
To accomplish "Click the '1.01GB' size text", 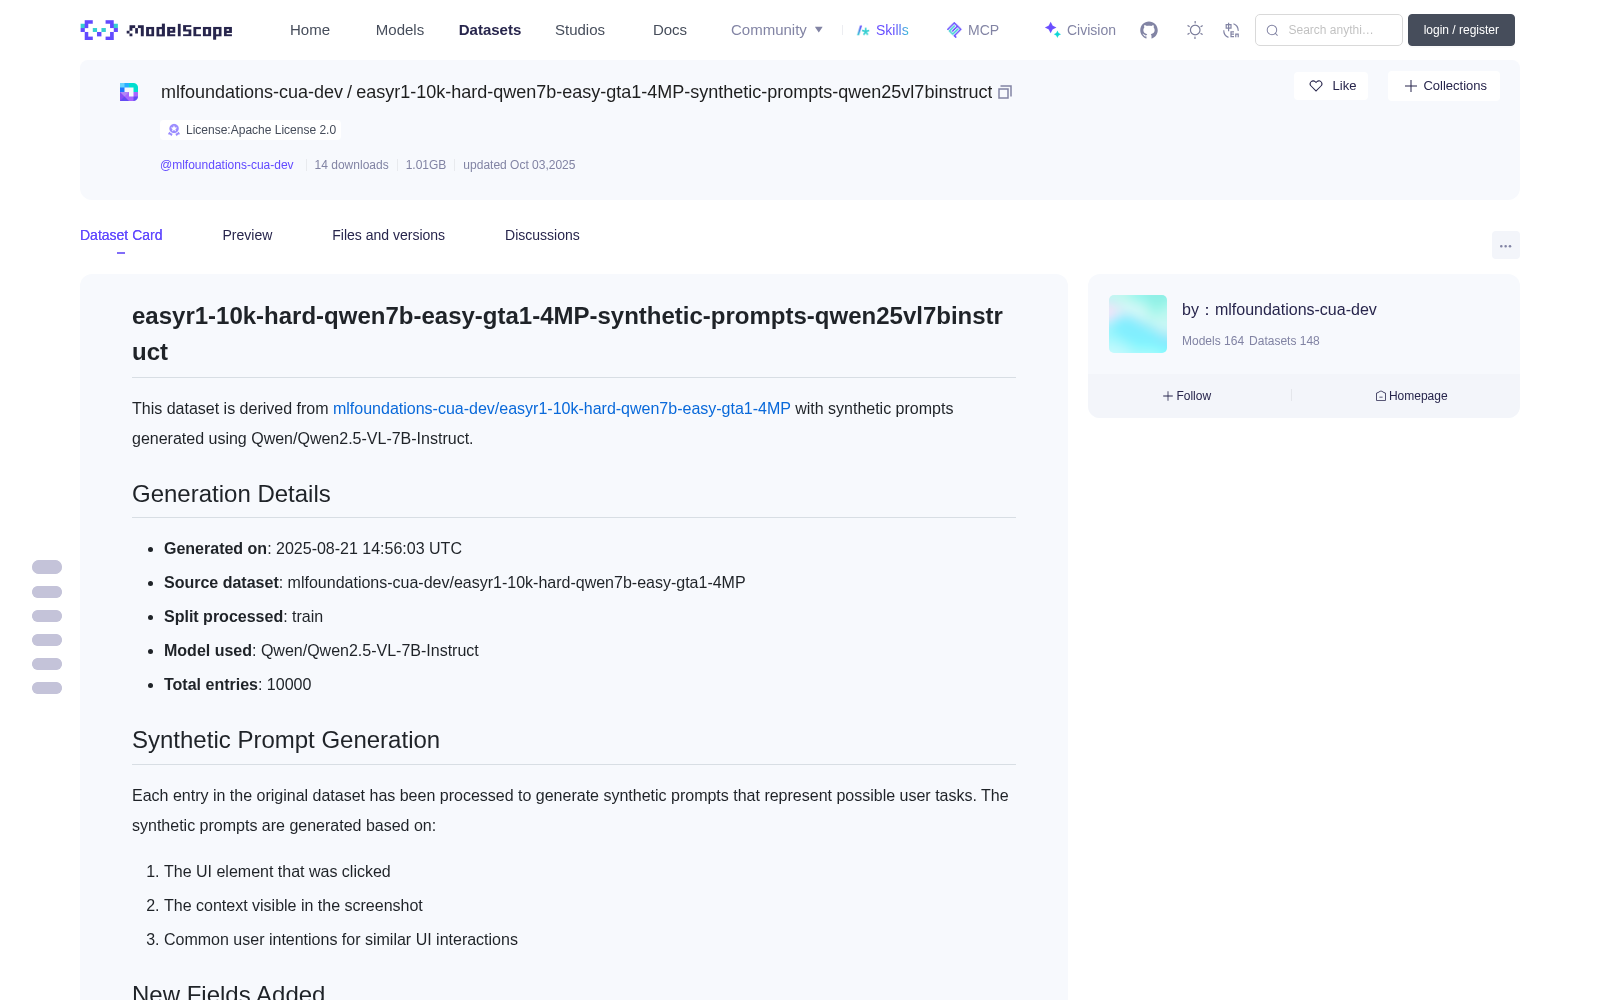I will (426, 165).
